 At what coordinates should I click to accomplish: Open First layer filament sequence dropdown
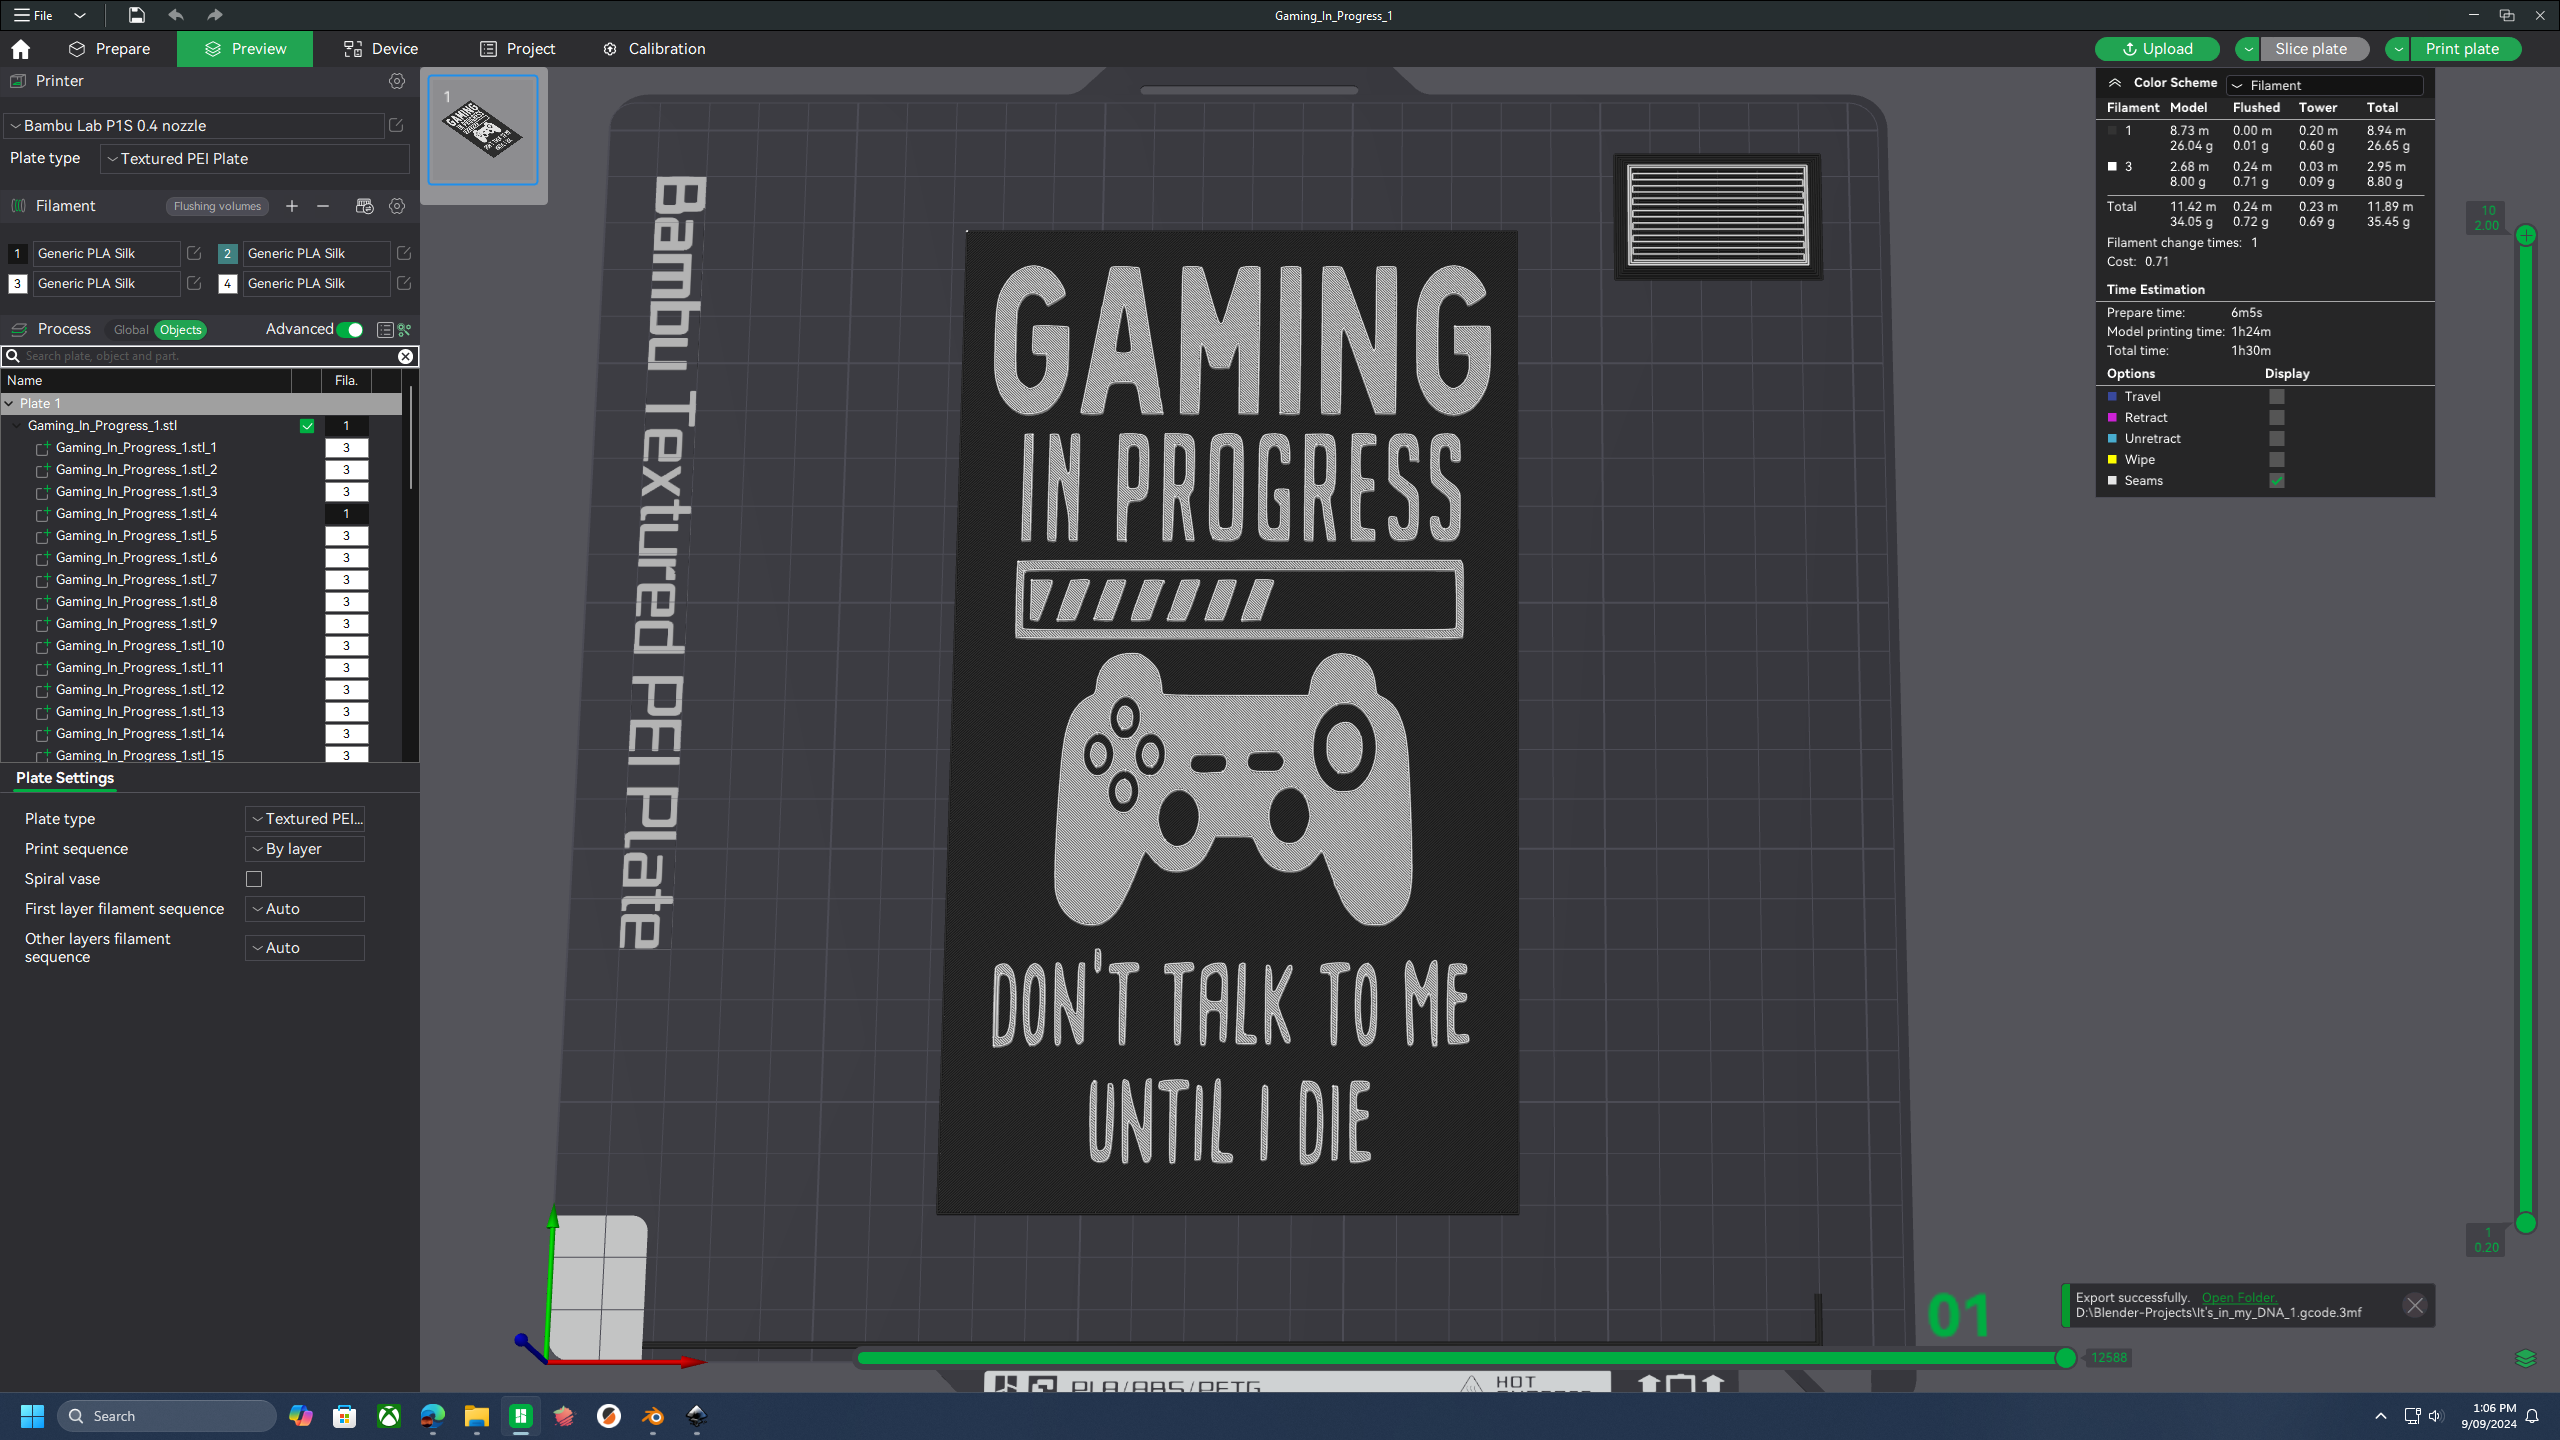coord(305,909)
